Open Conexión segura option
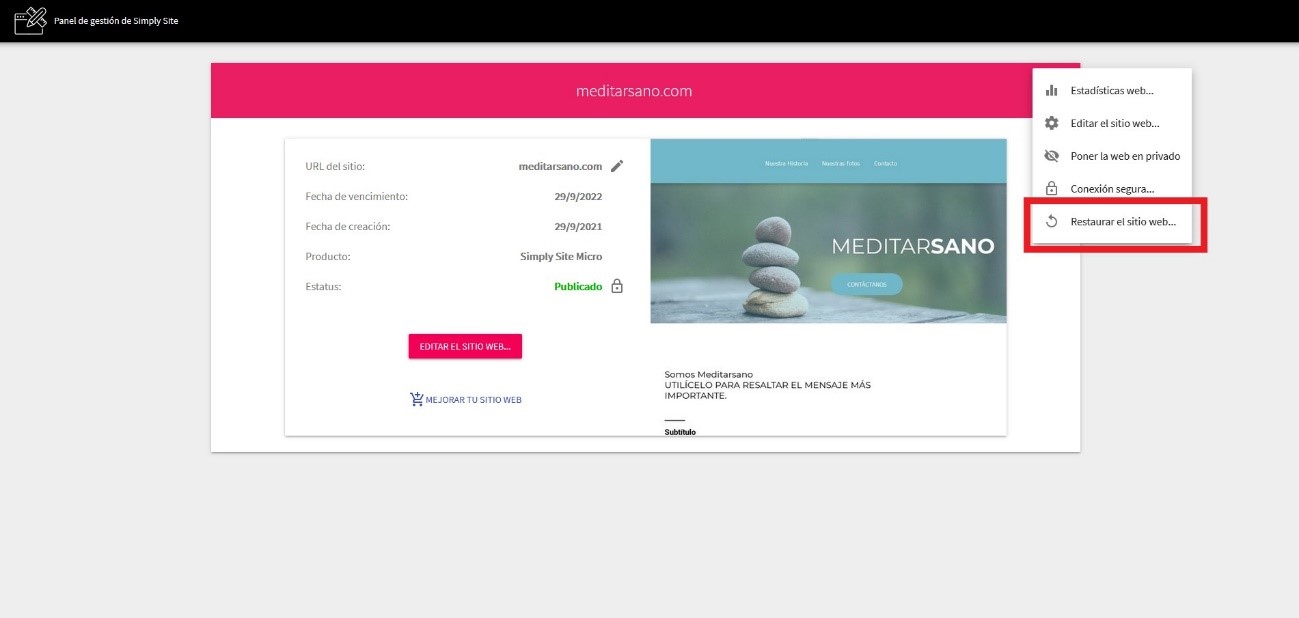1299x618 pixels. tap(1112, 188)
